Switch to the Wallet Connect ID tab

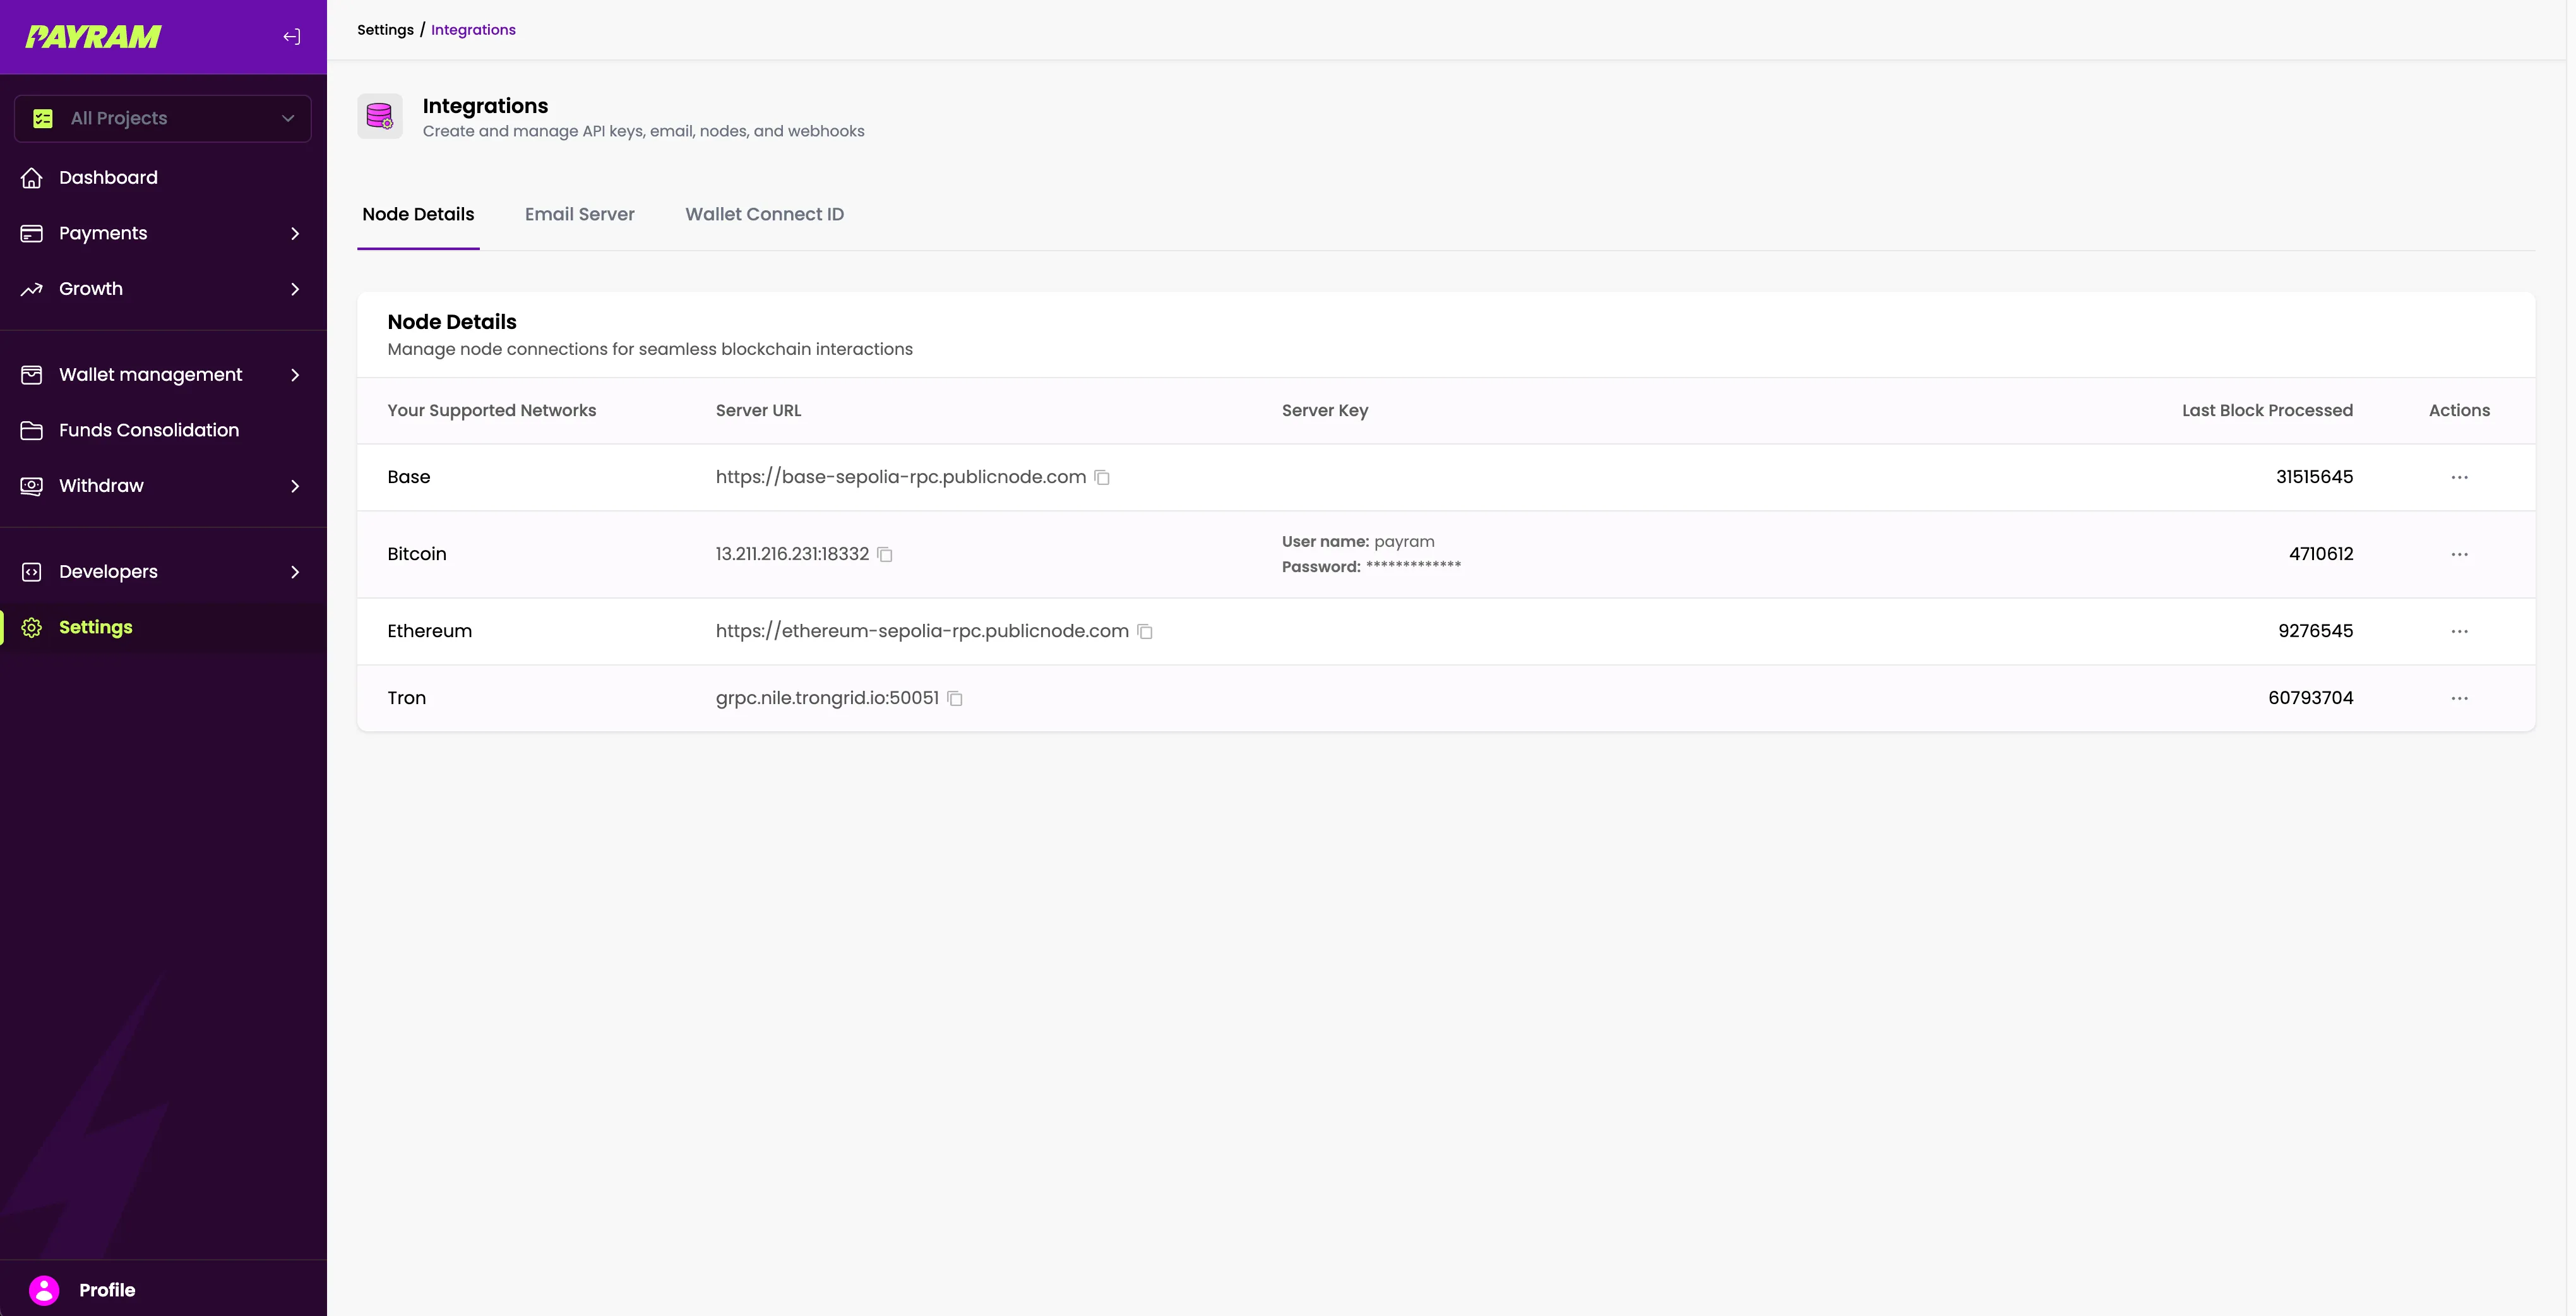coord(764,214)
